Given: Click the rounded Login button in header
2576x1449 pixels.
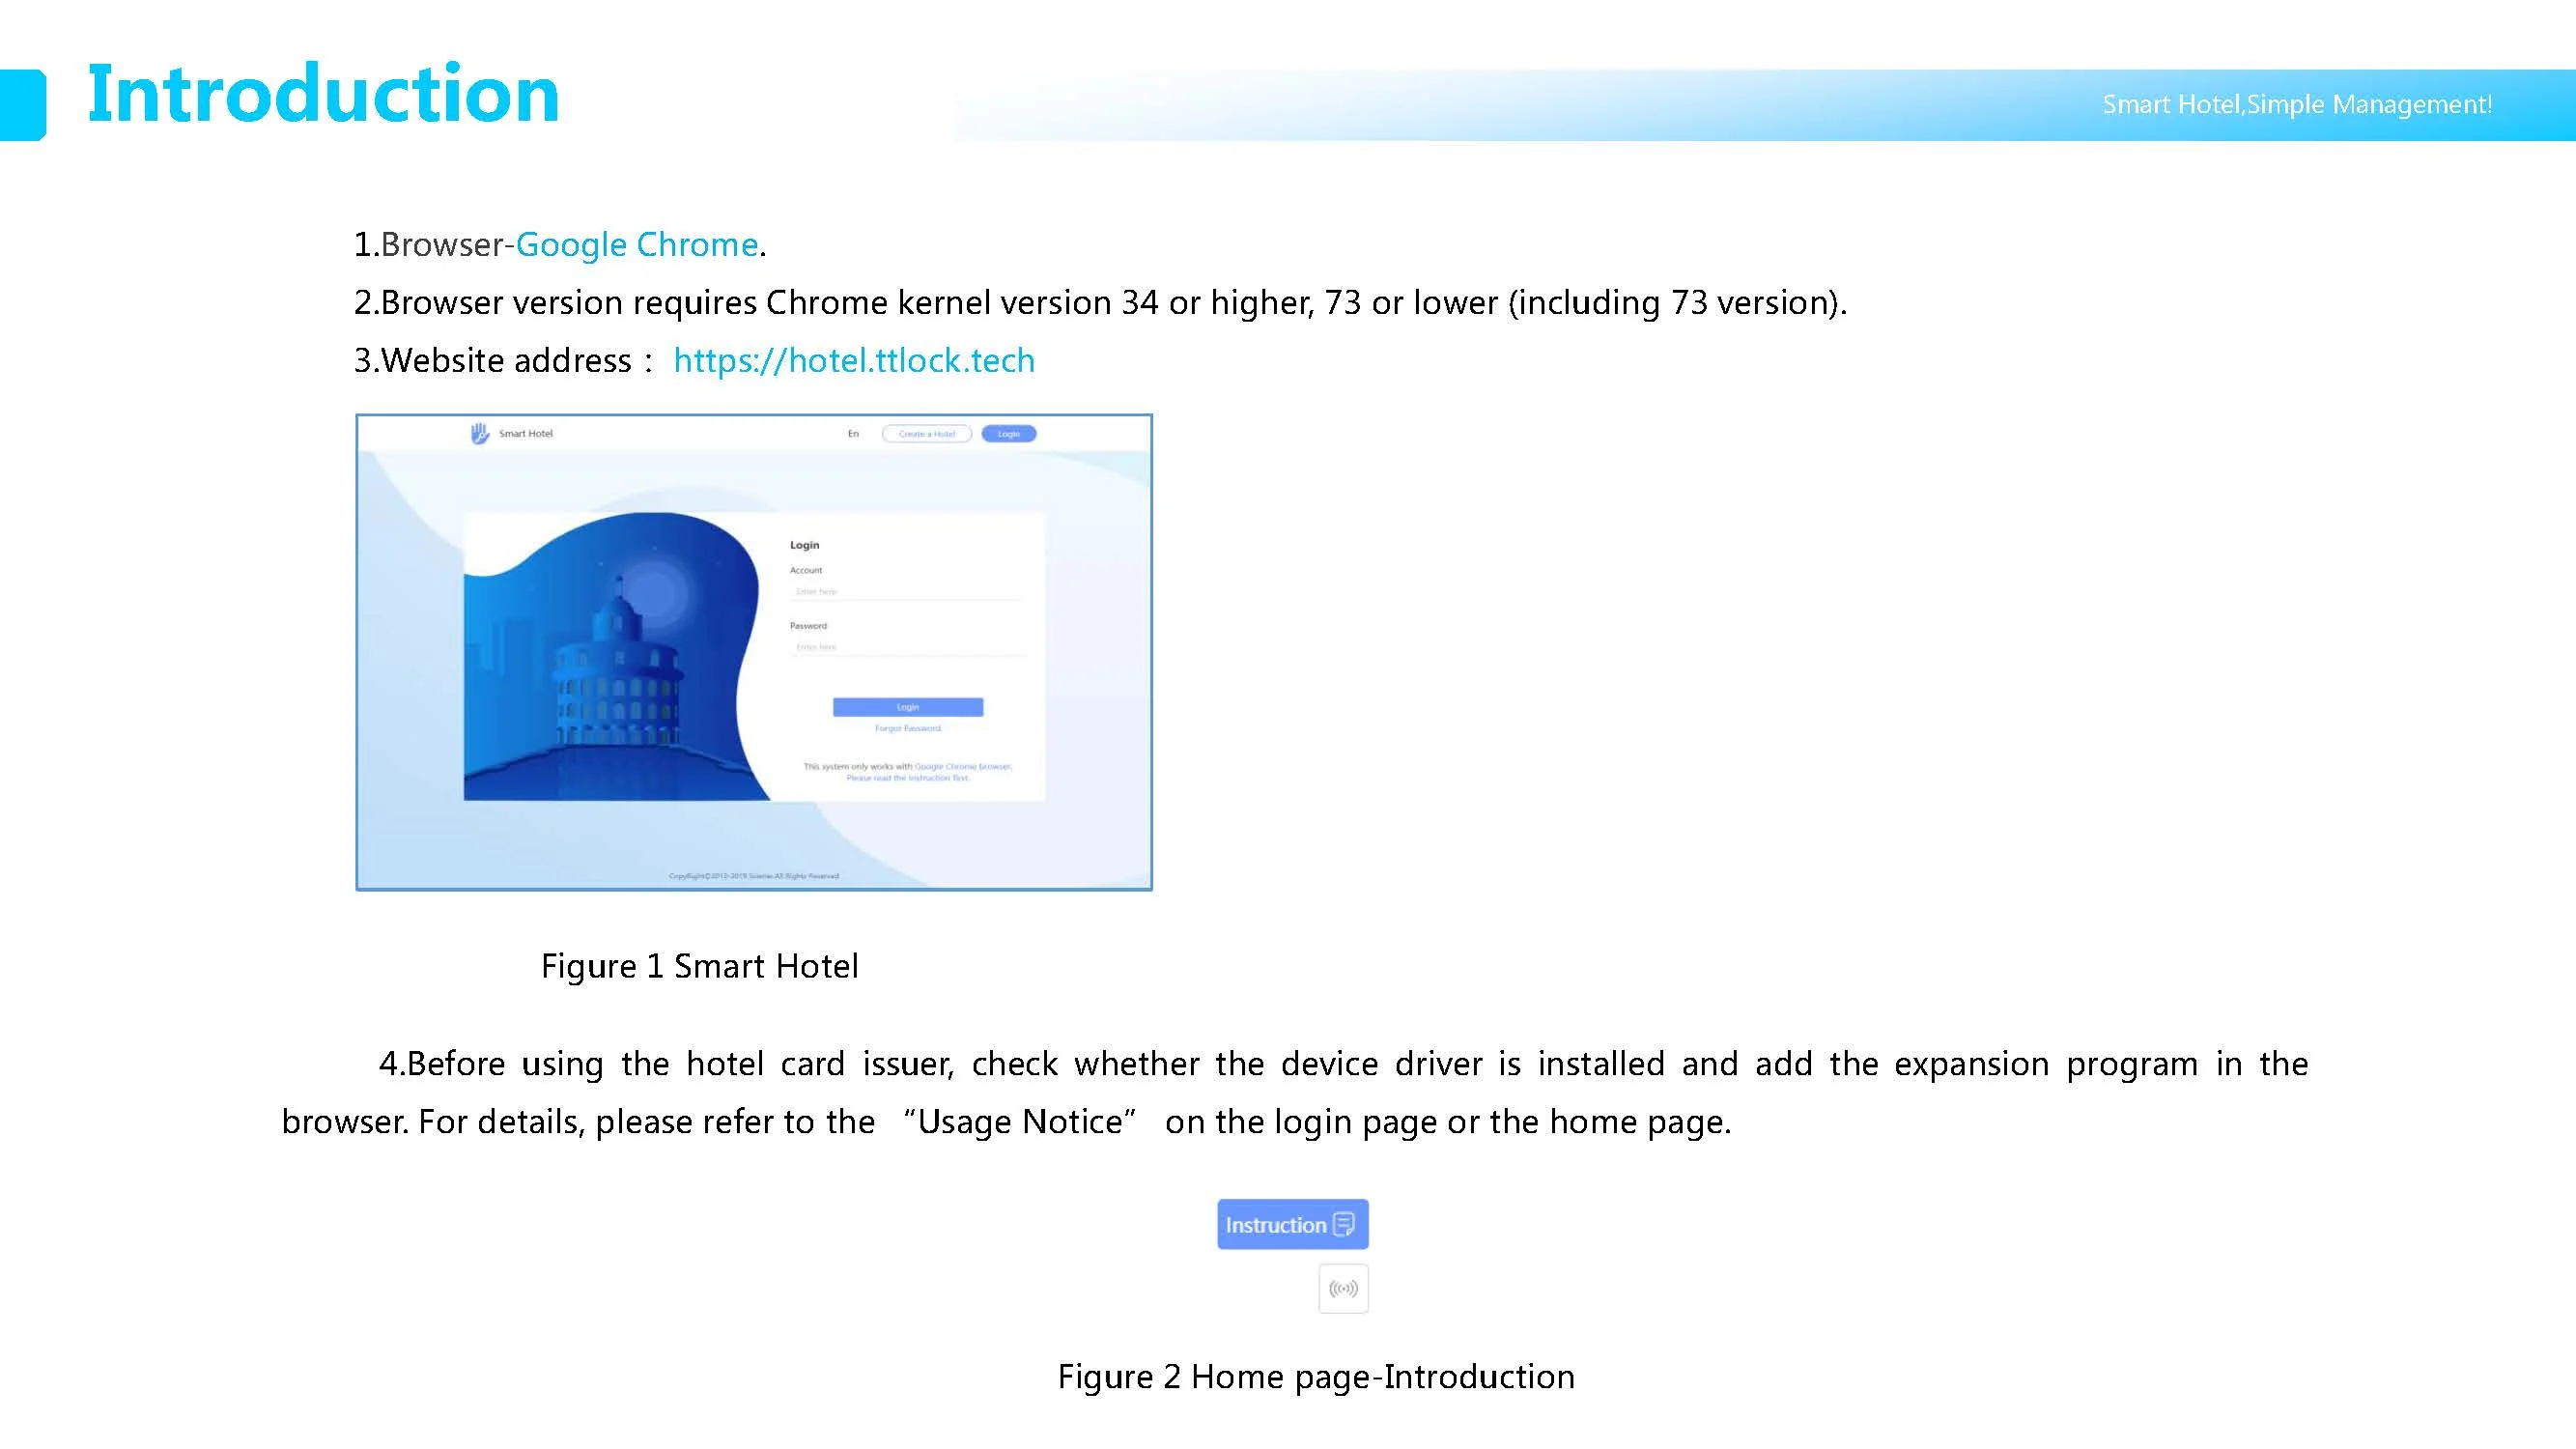Looking at the screenshot, I should pos(1008,434).
